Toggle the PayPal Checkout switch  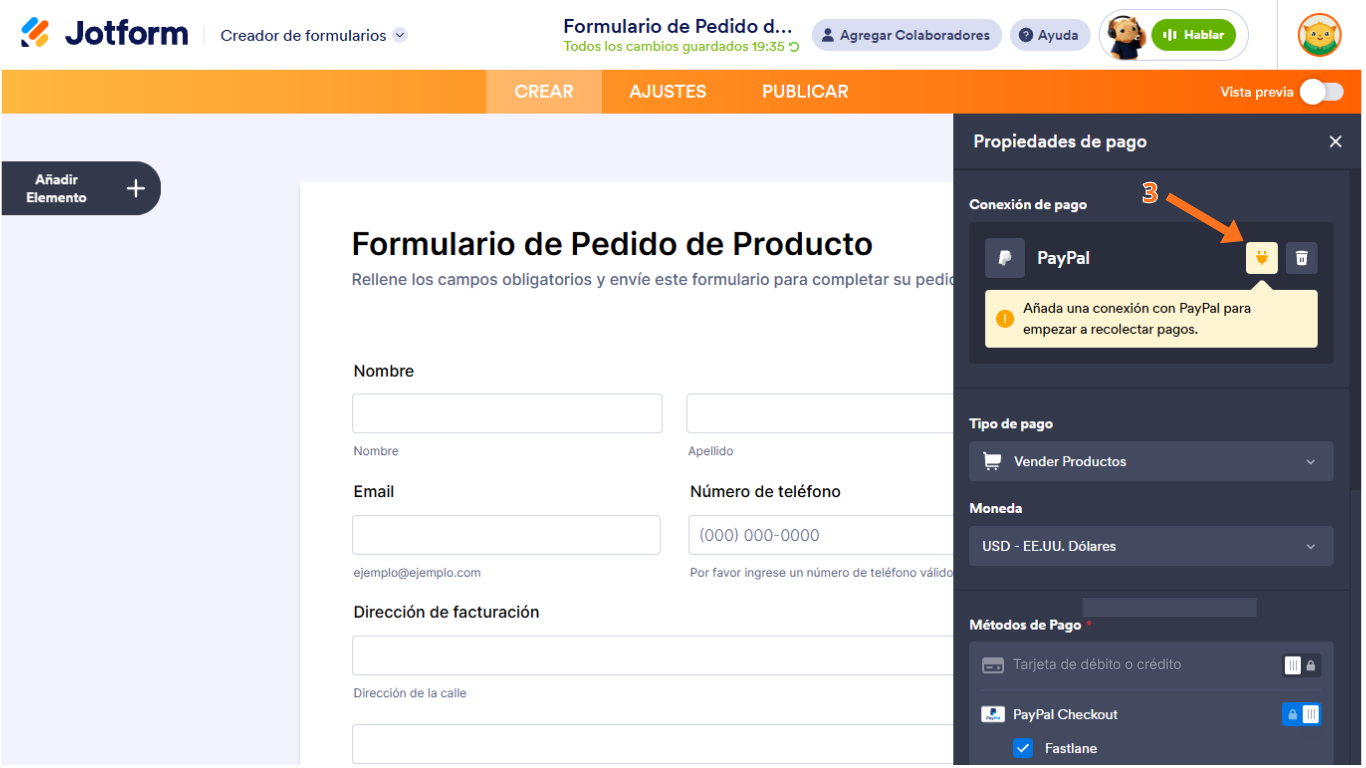1302,714
